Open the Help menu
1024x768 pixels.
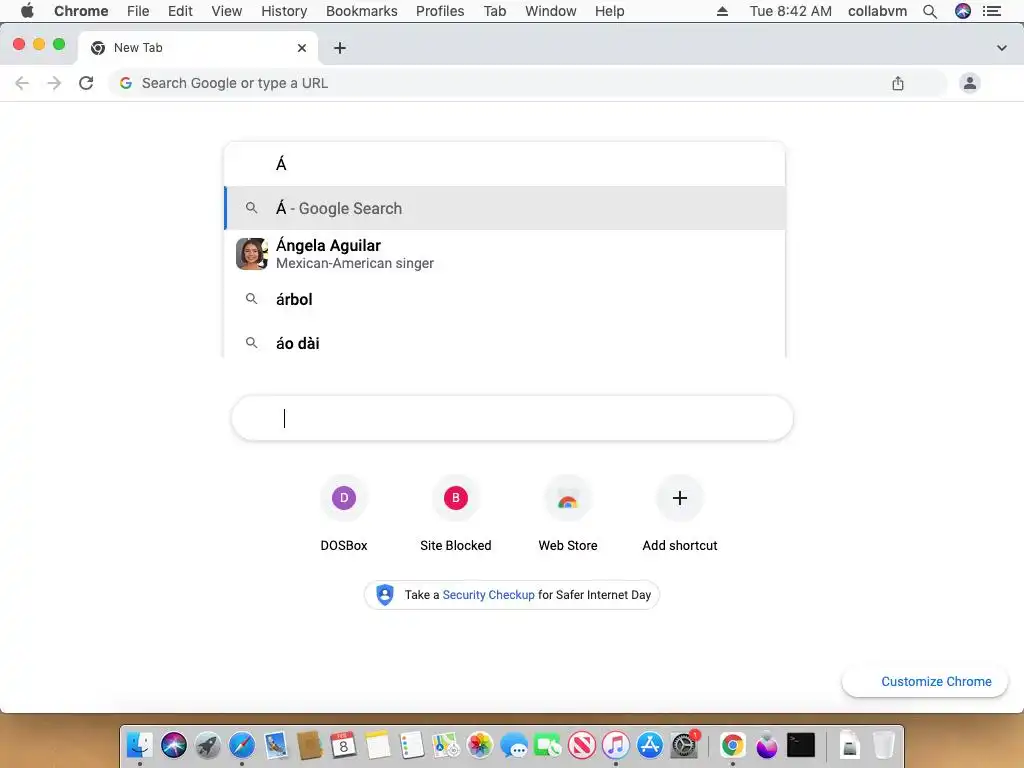(609, 11)
